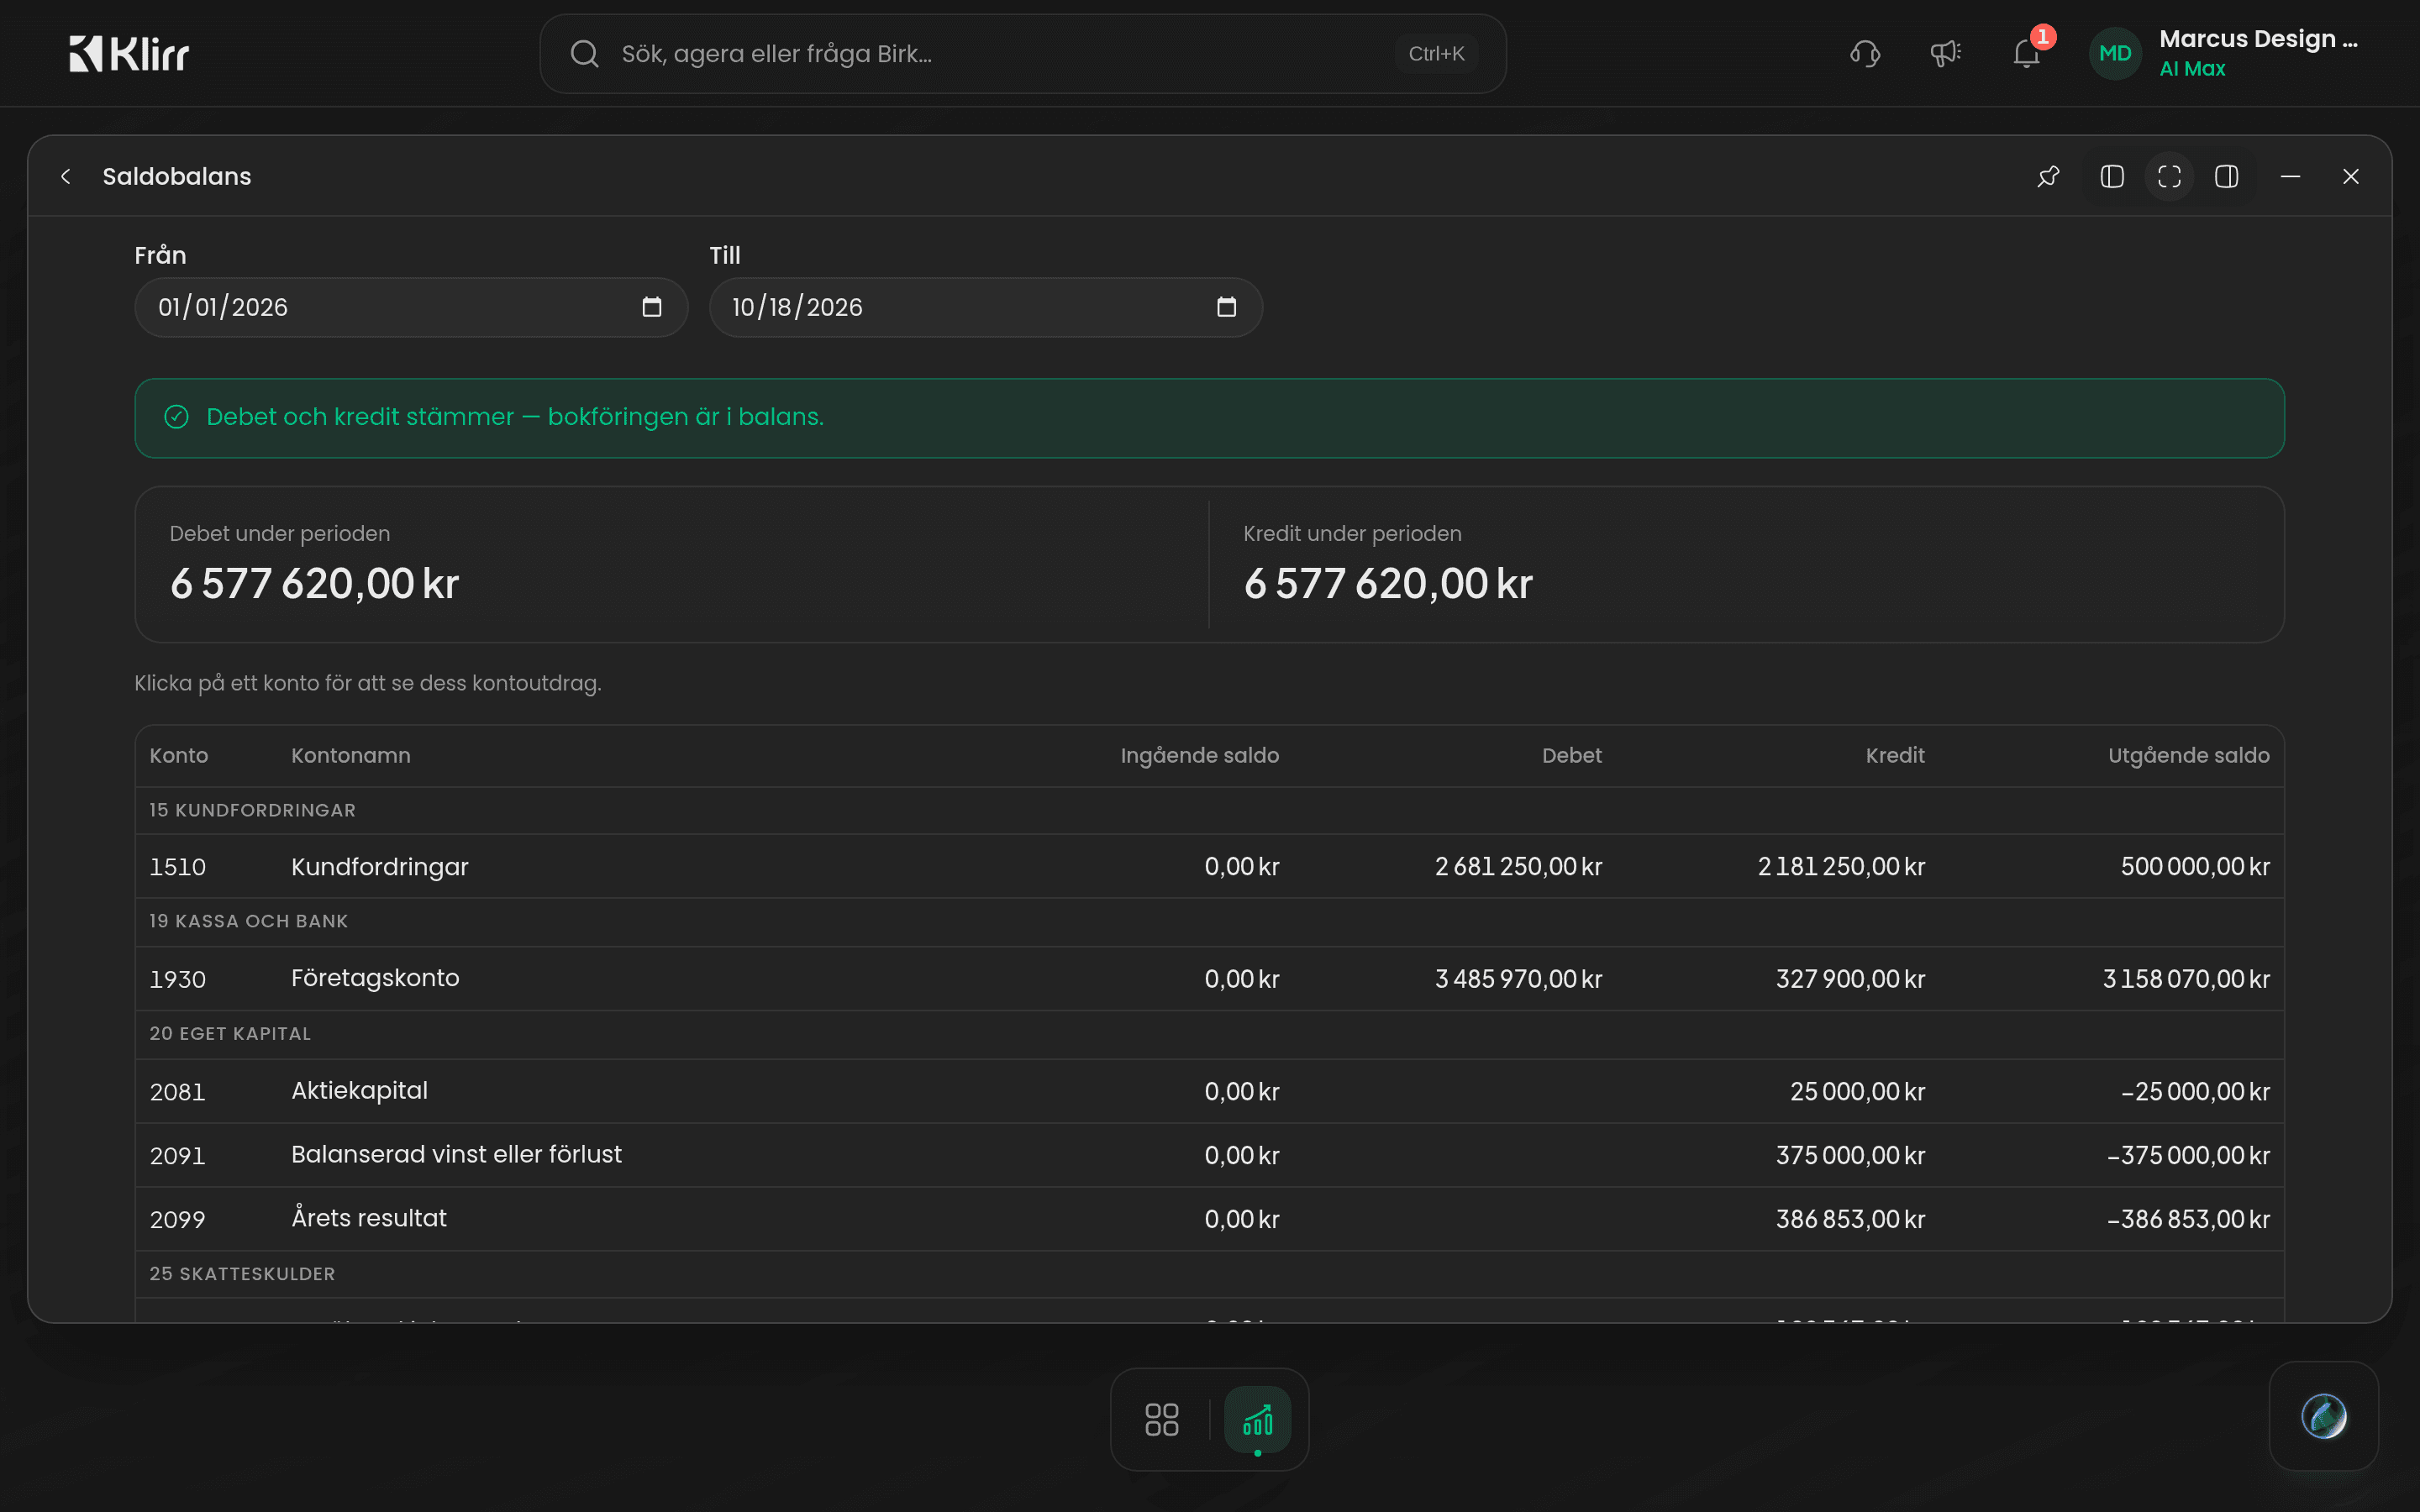Screen dimensions: 2420x1512
Task: Click 3 158 070,00 kr utgående saldo
Action: point(2186,979)
